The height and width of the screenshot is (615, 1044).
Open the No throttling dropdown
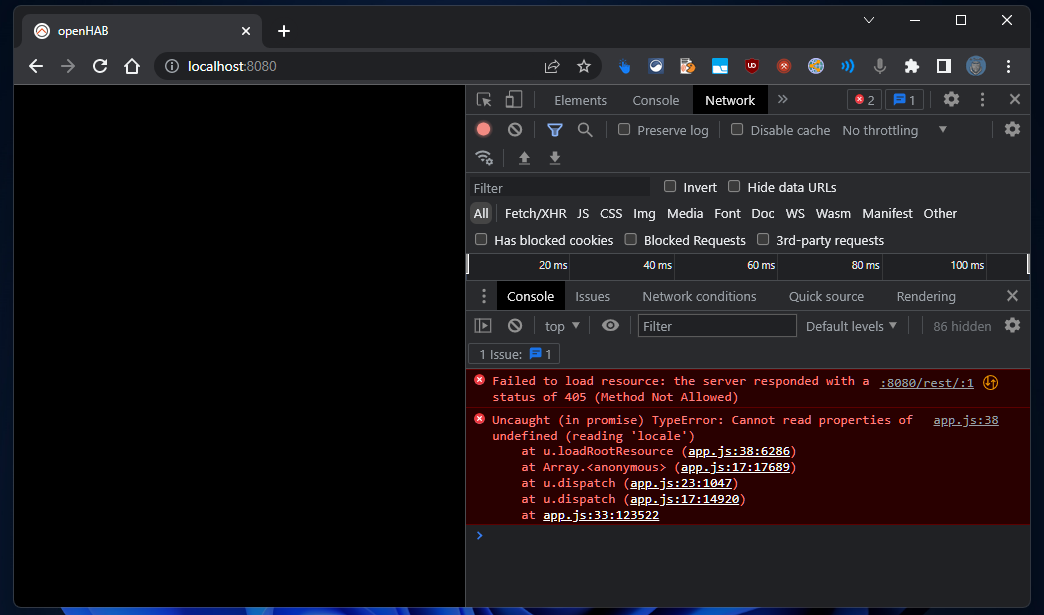coord(895,130)
